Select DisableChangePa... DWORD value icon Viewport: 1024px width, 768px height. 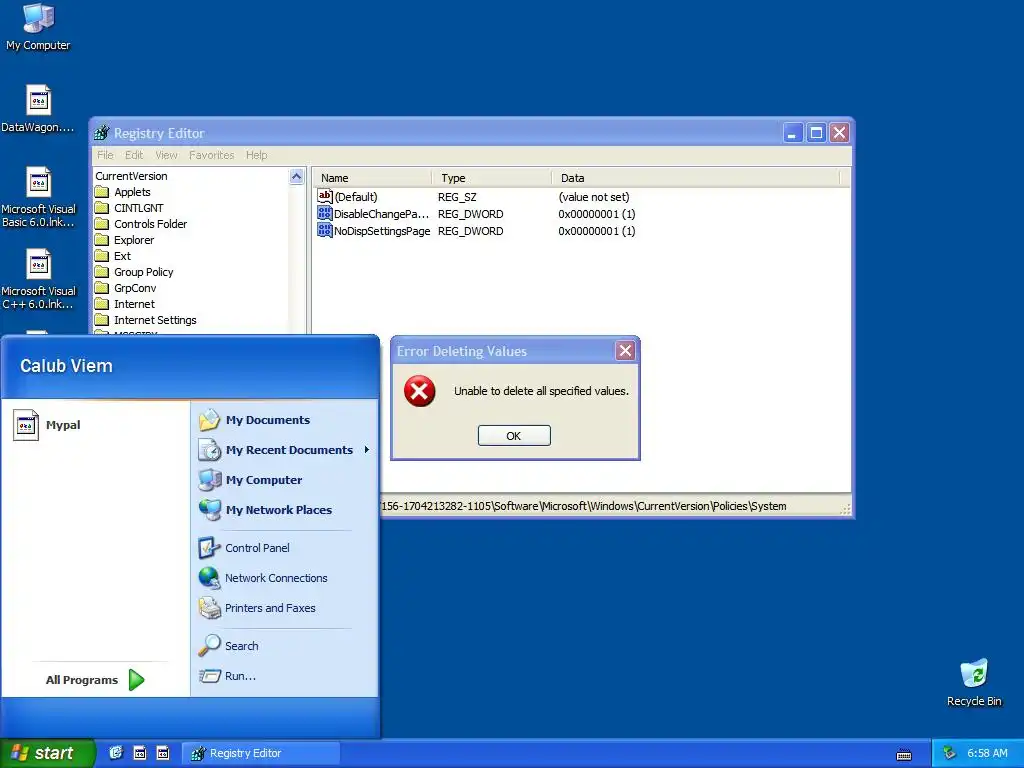[325, 214]
